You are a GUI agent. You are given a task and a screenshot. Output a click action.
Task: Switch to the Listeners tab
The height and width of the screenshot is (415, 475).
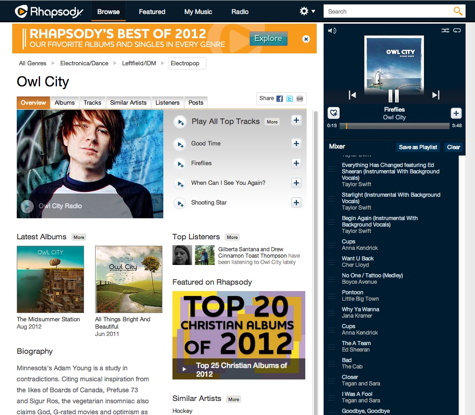(x=167, y=103)
